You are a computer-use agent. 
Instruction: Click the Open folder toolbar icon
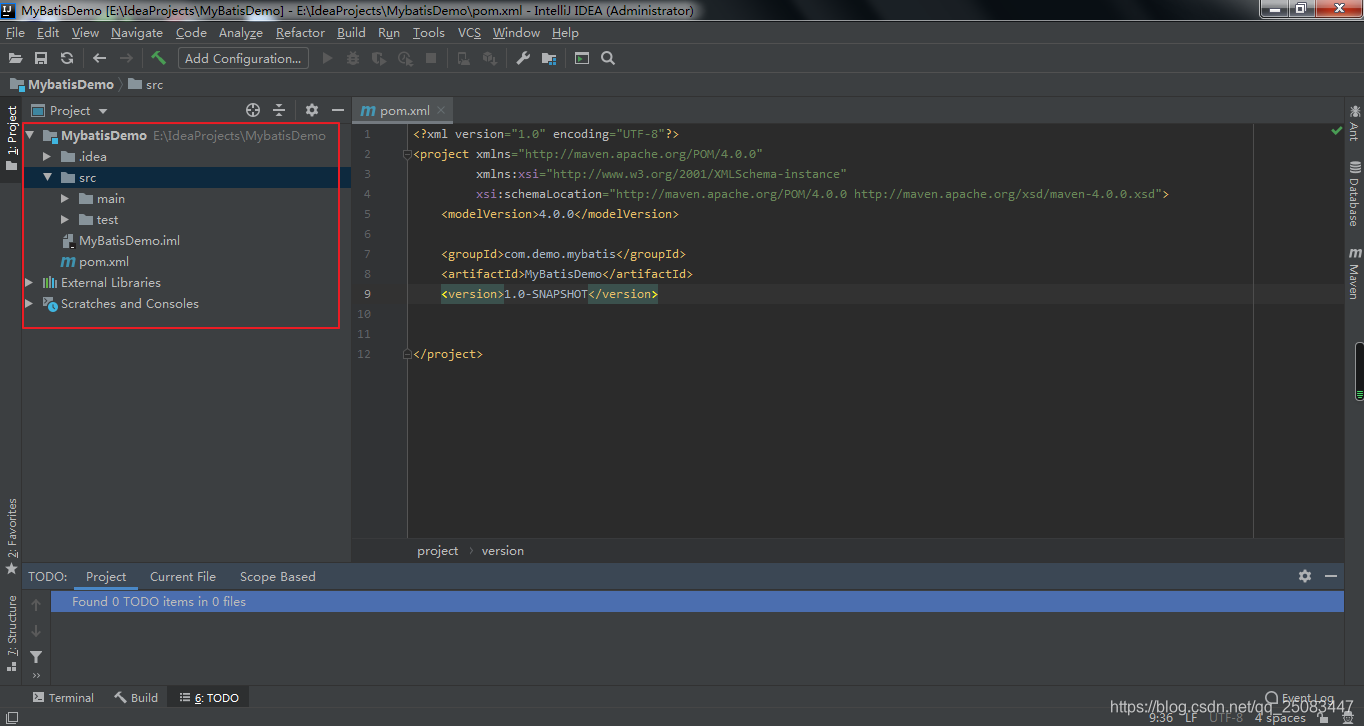click(15, 58)
